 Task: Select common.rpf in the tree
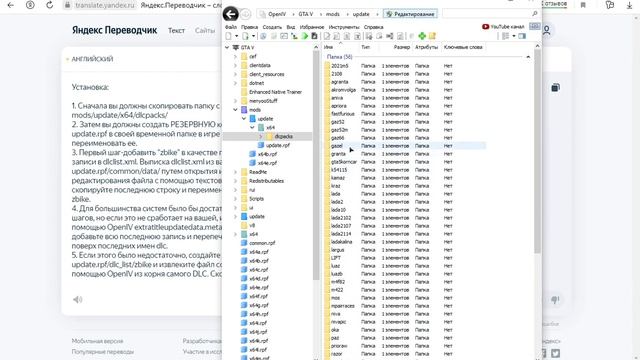(262, 243)
